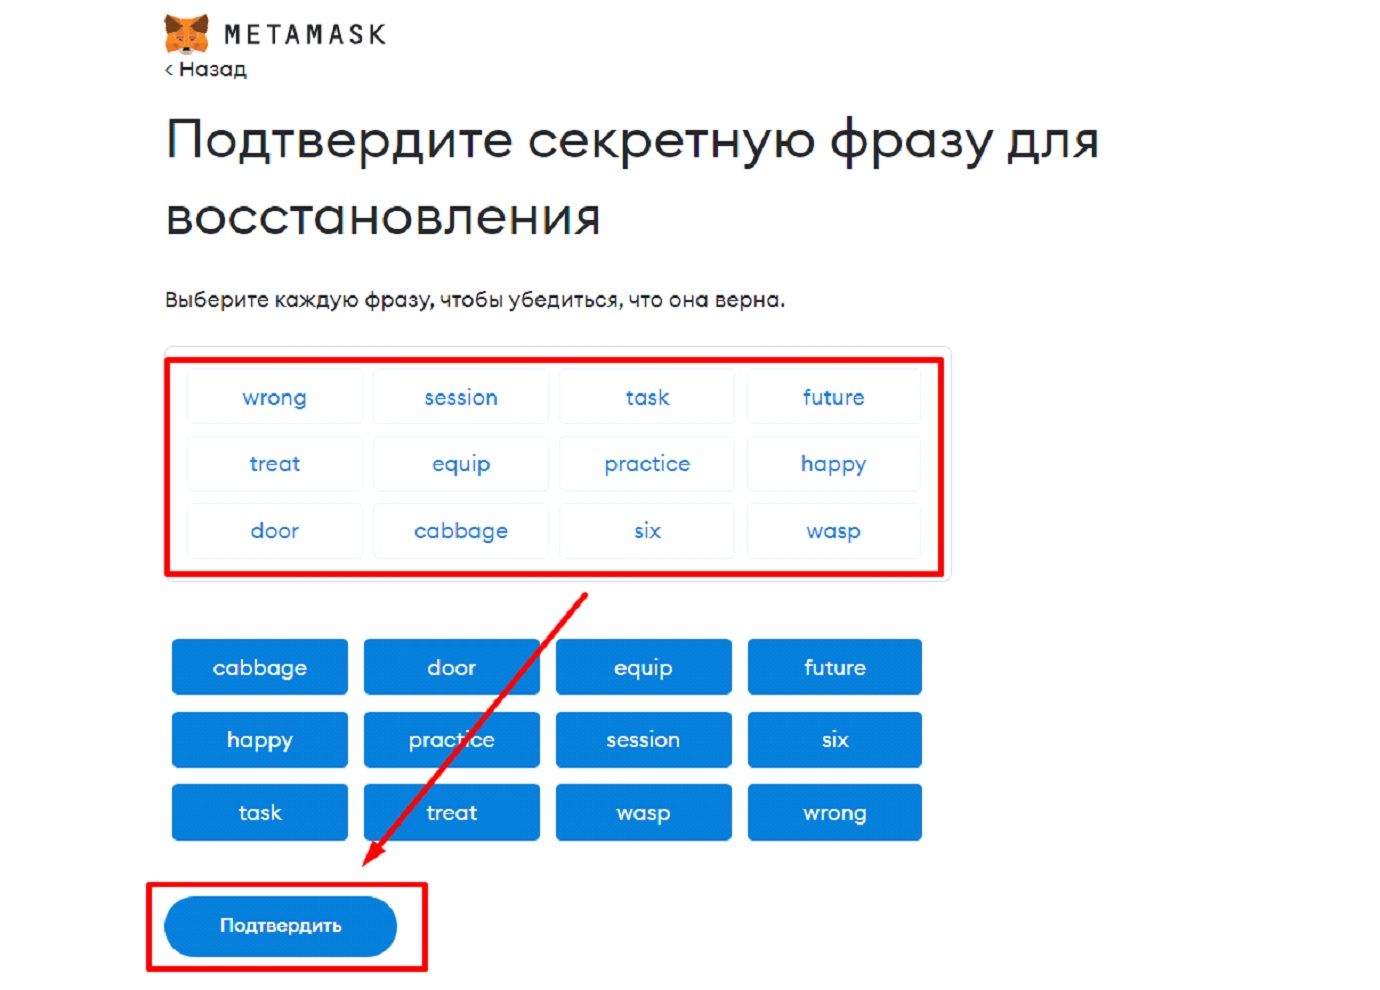Click the blue "task" word button

pyautogui.click(x=260, y=812)
